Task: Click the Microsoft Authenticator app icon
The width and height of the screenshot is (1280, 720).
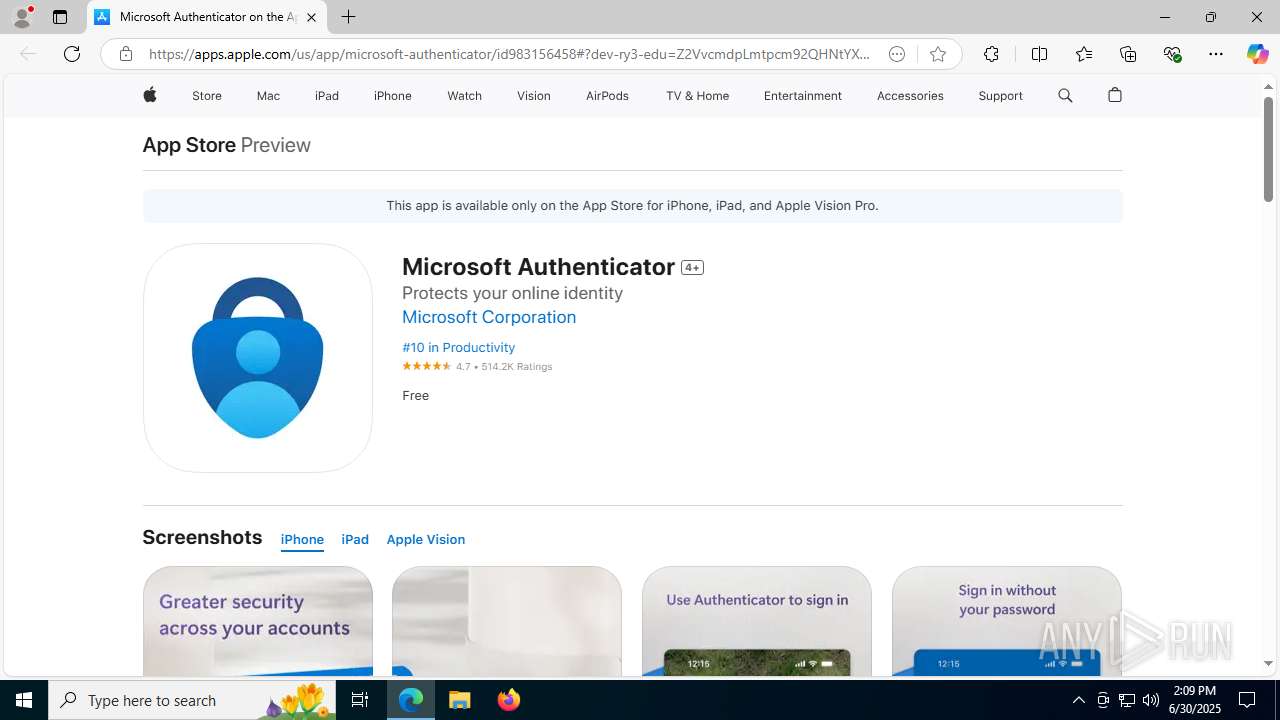Action: click(258, 358)
